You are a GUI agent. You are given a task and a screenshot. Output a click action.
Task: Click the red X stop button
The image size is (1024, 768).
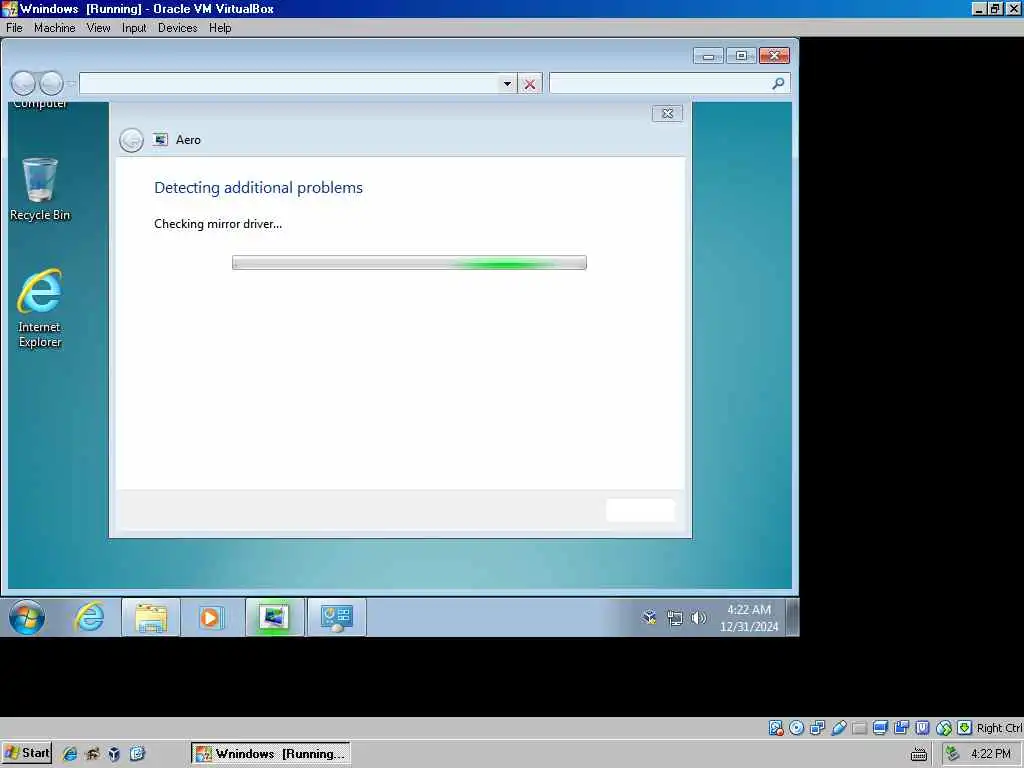530,84
